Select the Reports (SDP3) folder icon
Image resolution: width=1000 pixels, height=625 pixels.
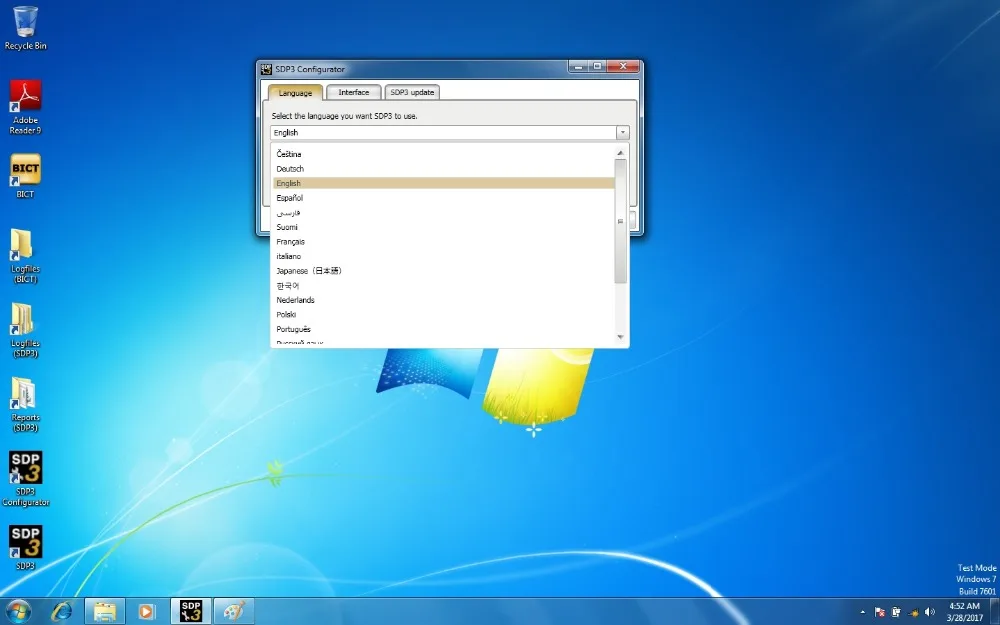(26, 405)
